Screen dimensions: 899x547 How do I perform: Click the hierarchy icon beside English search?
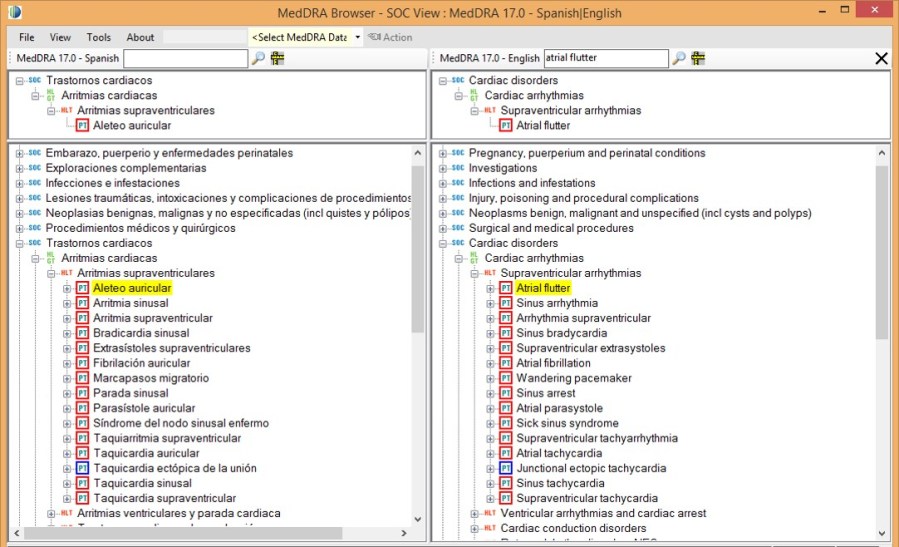698,58
